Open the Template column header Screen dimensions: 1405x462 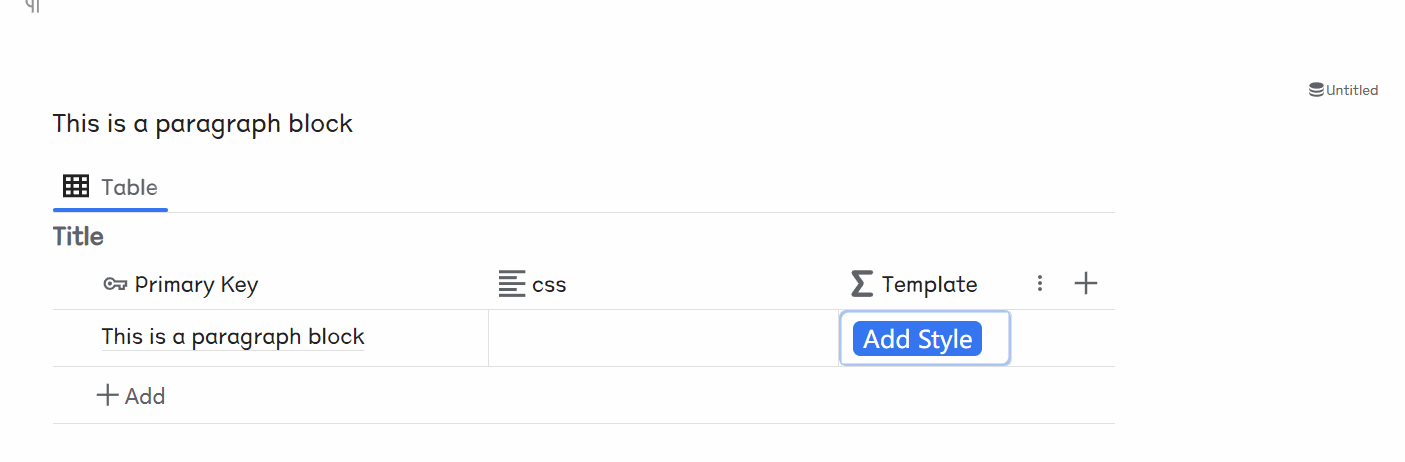929,285
